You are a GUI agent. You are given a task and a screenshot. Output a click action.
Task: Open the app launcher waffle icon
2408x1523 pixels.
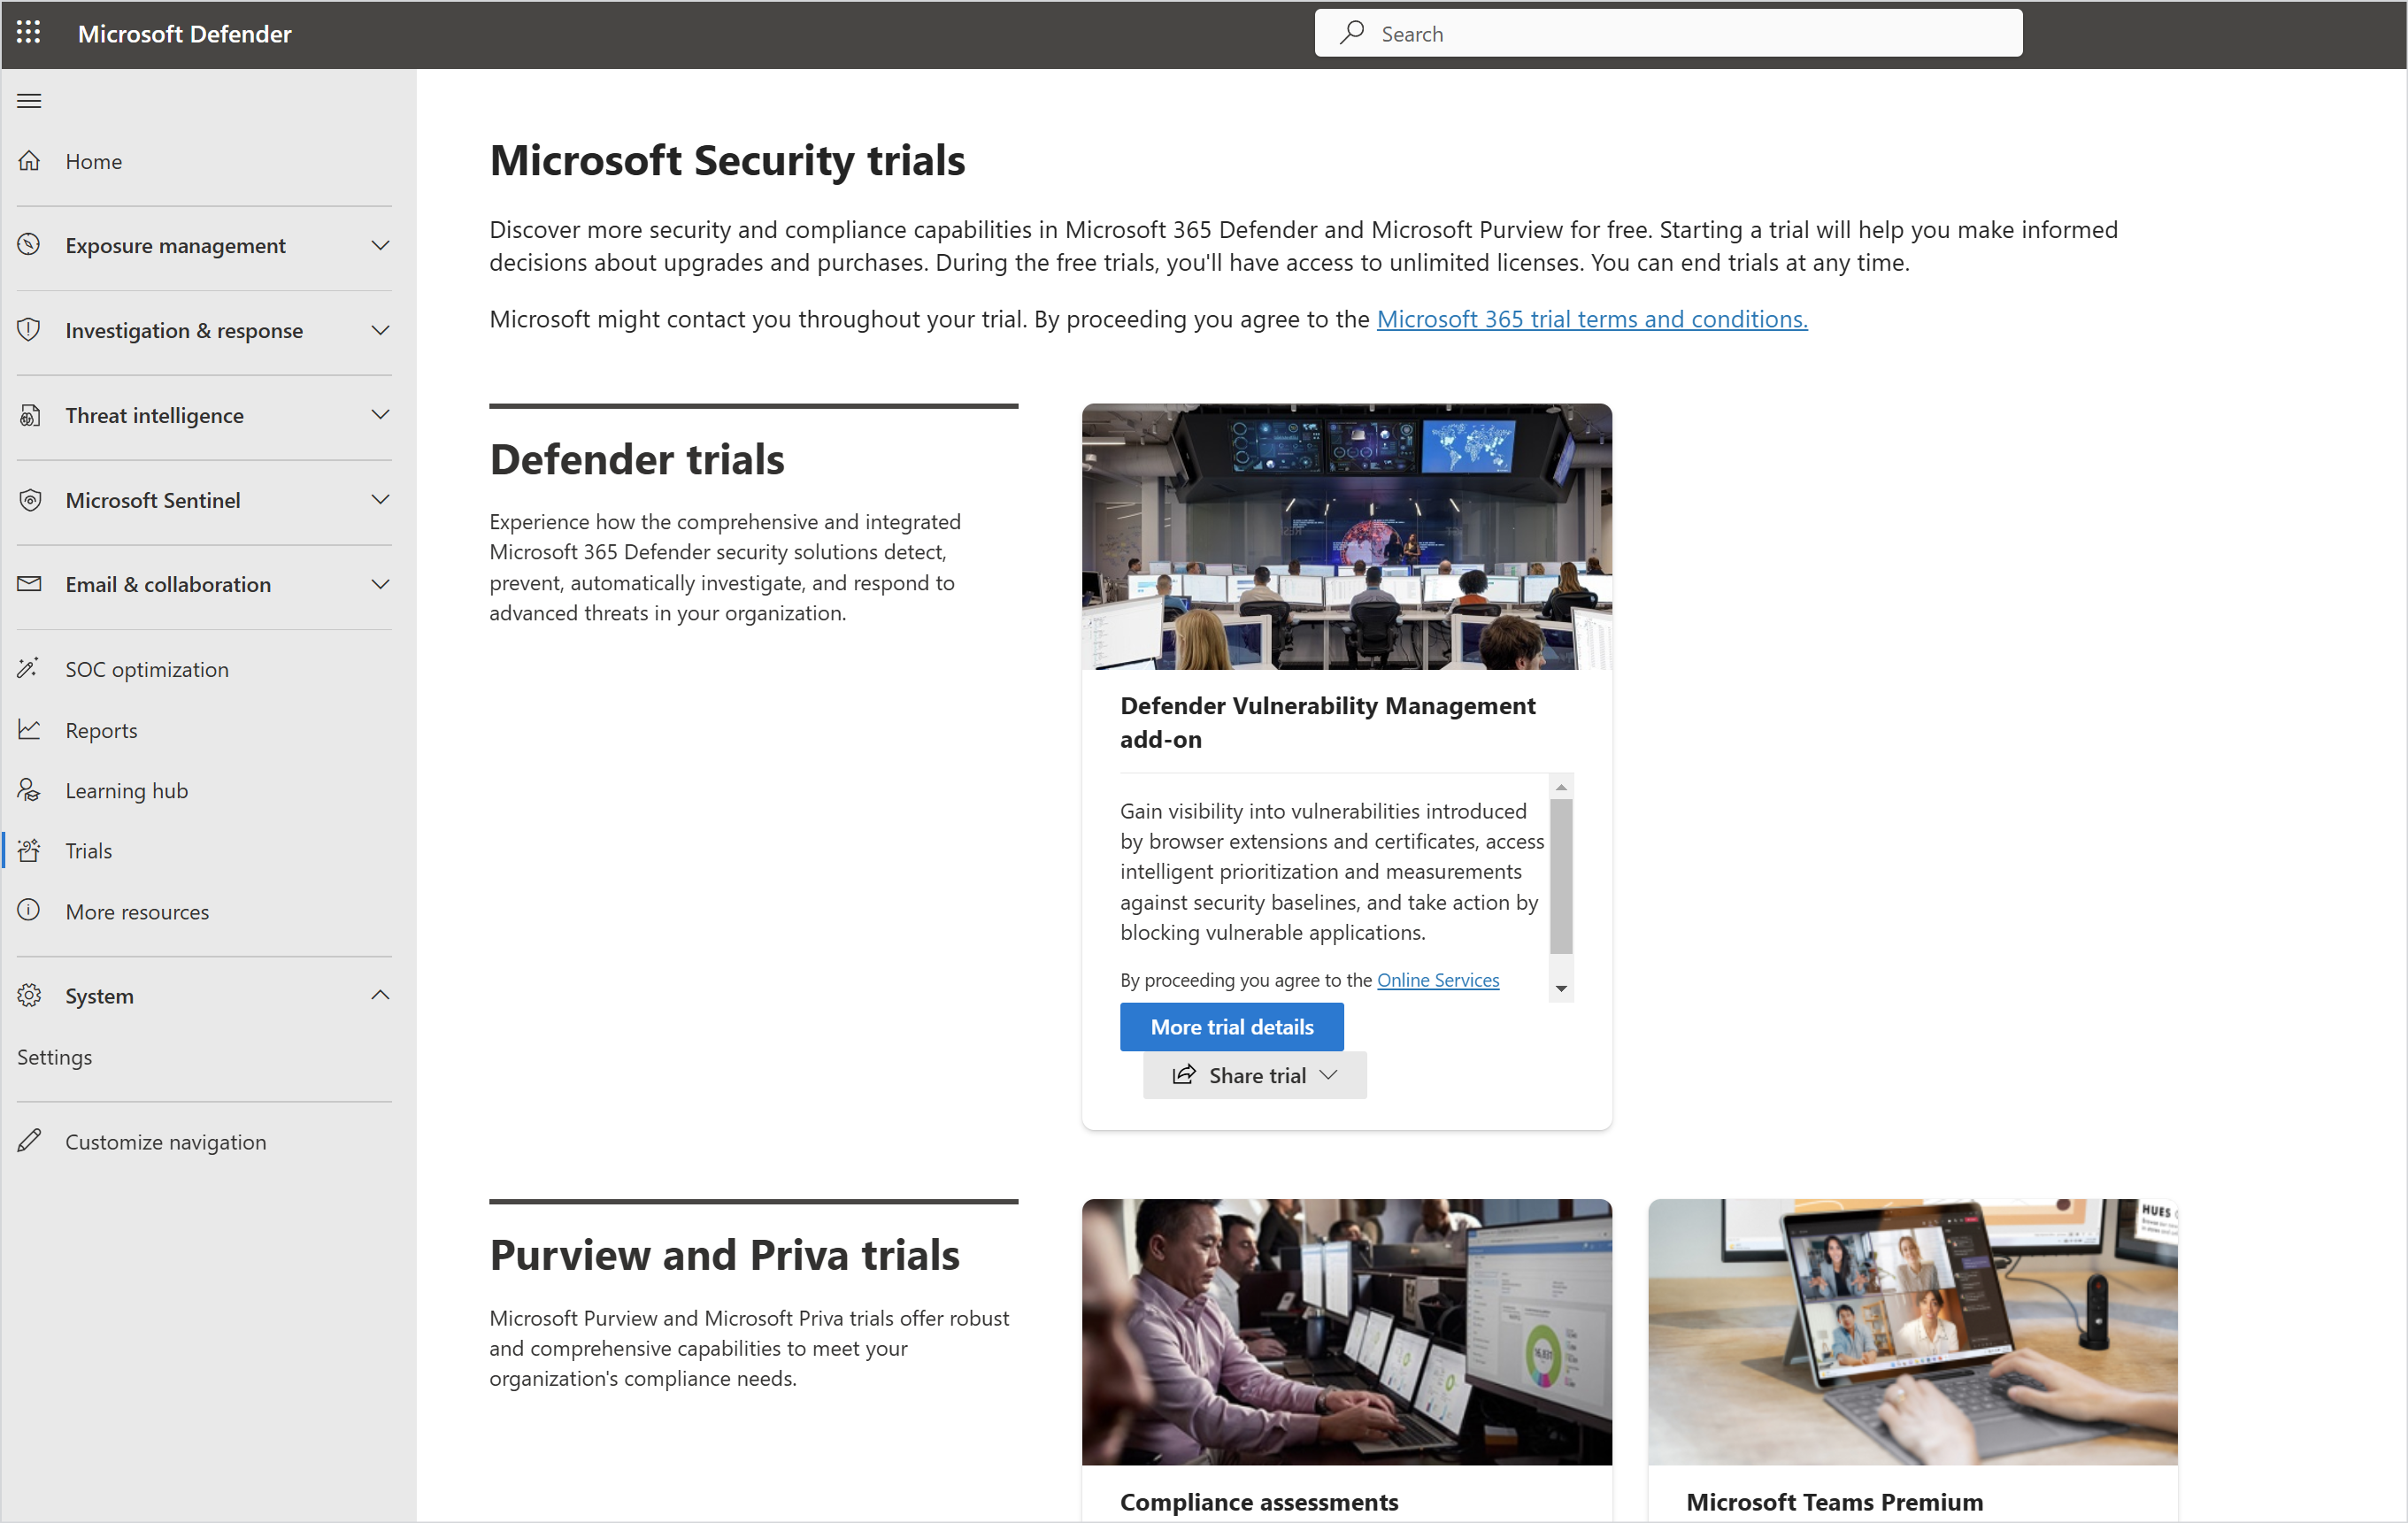[29, 33]
